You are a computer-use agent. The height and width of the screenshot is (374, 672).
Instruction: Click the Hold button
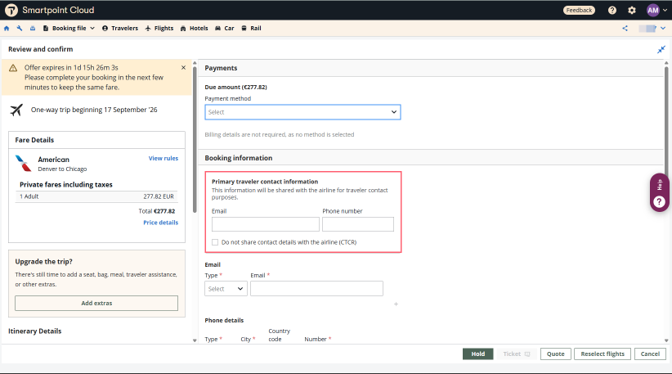(478, 354)
